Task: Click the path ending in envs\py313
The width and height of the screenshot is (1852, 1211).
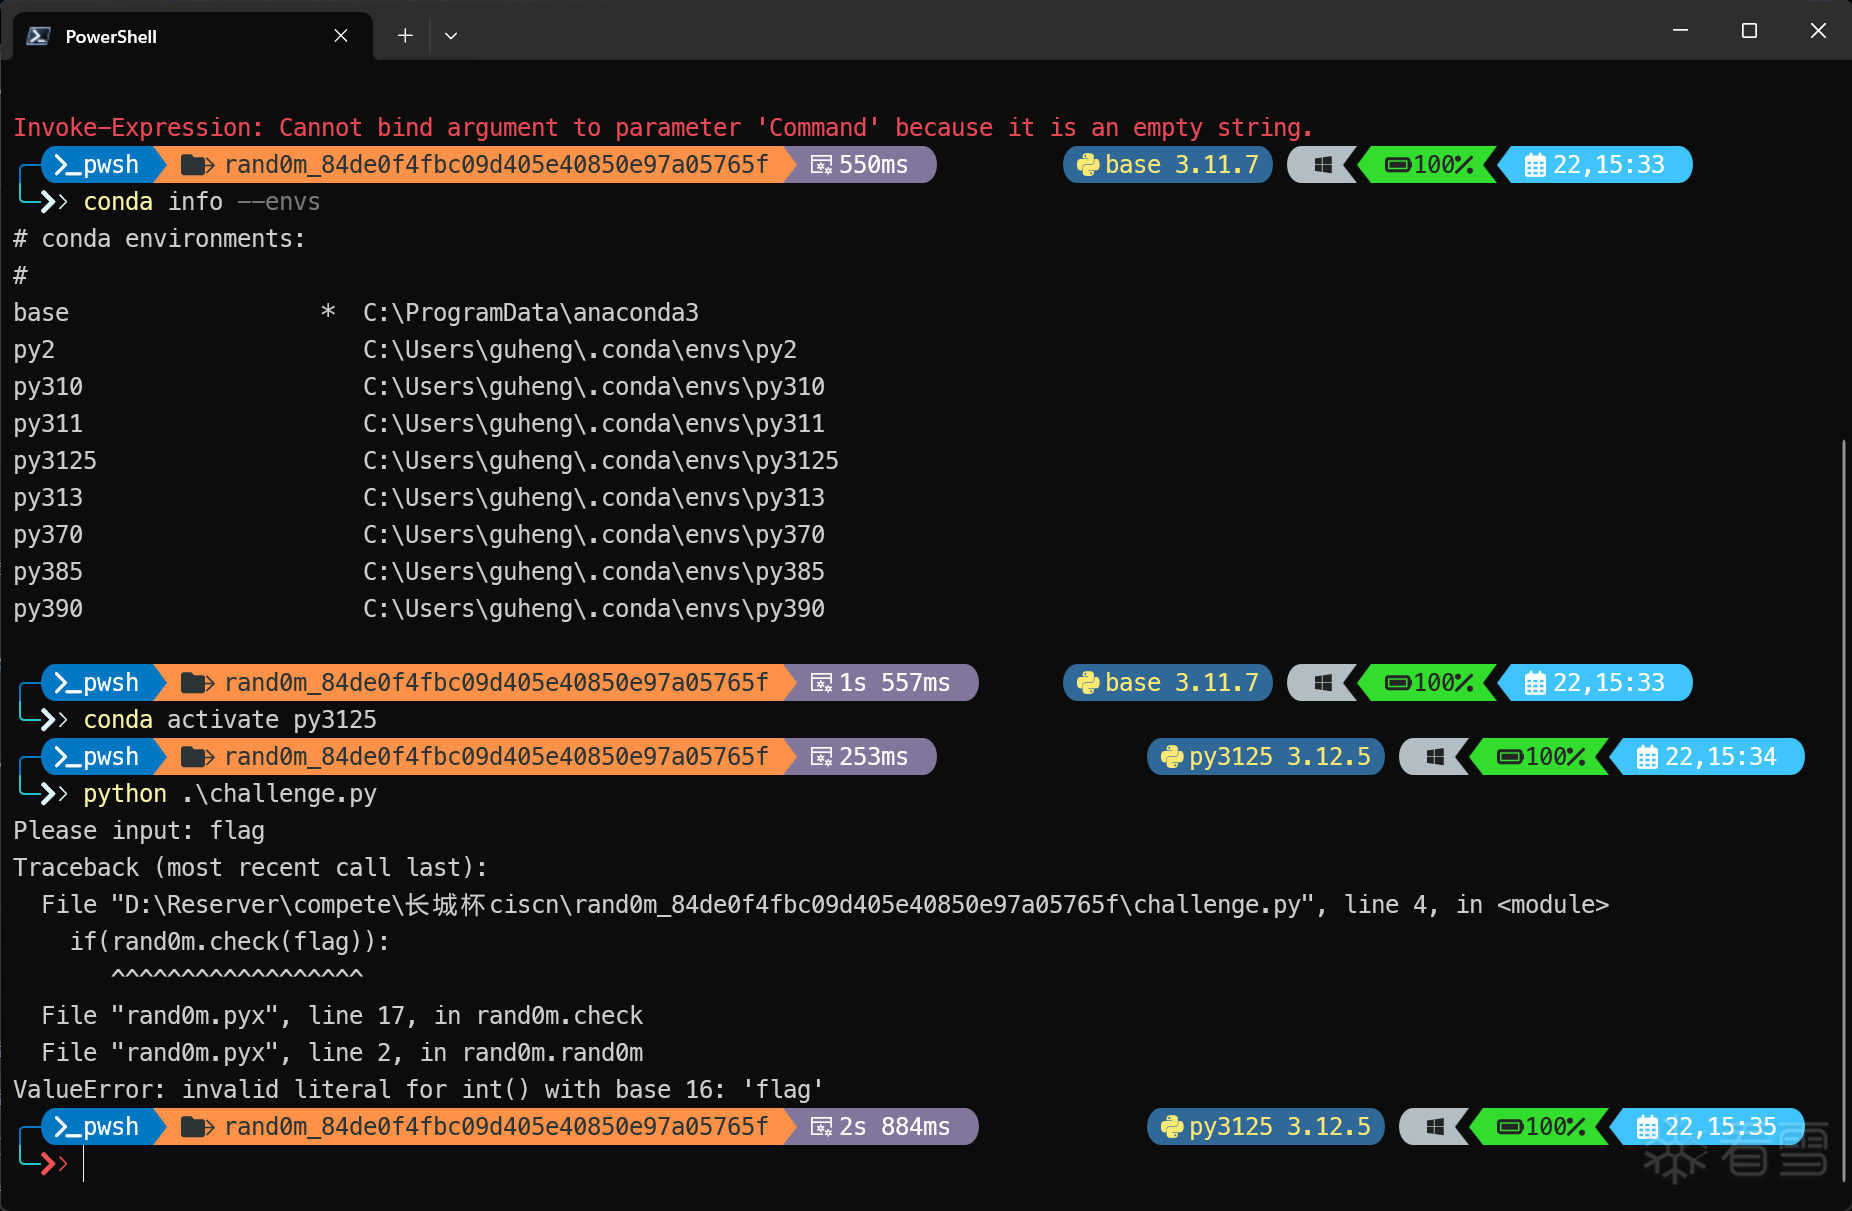Action: [x=594, y=498]
